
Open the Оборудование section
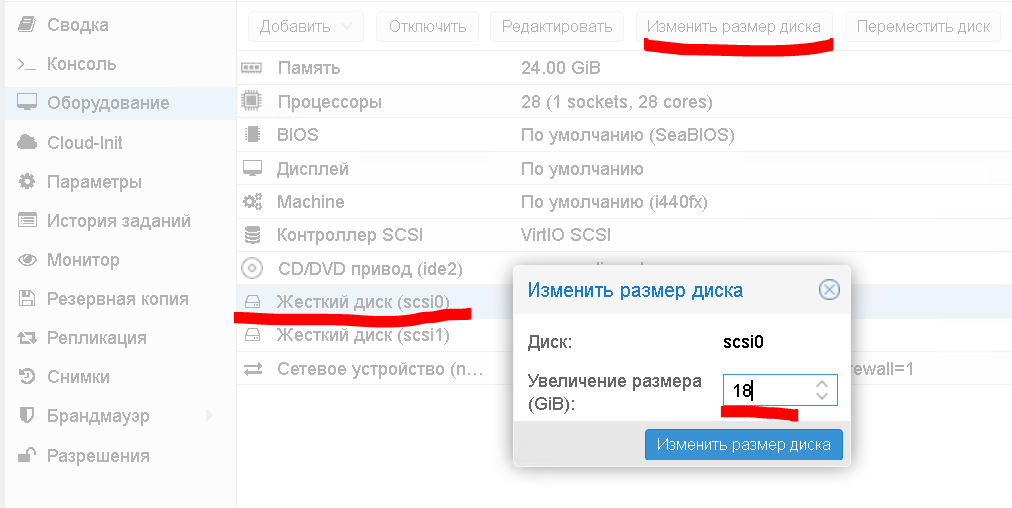pyautogui.click(x=108, y=103)
